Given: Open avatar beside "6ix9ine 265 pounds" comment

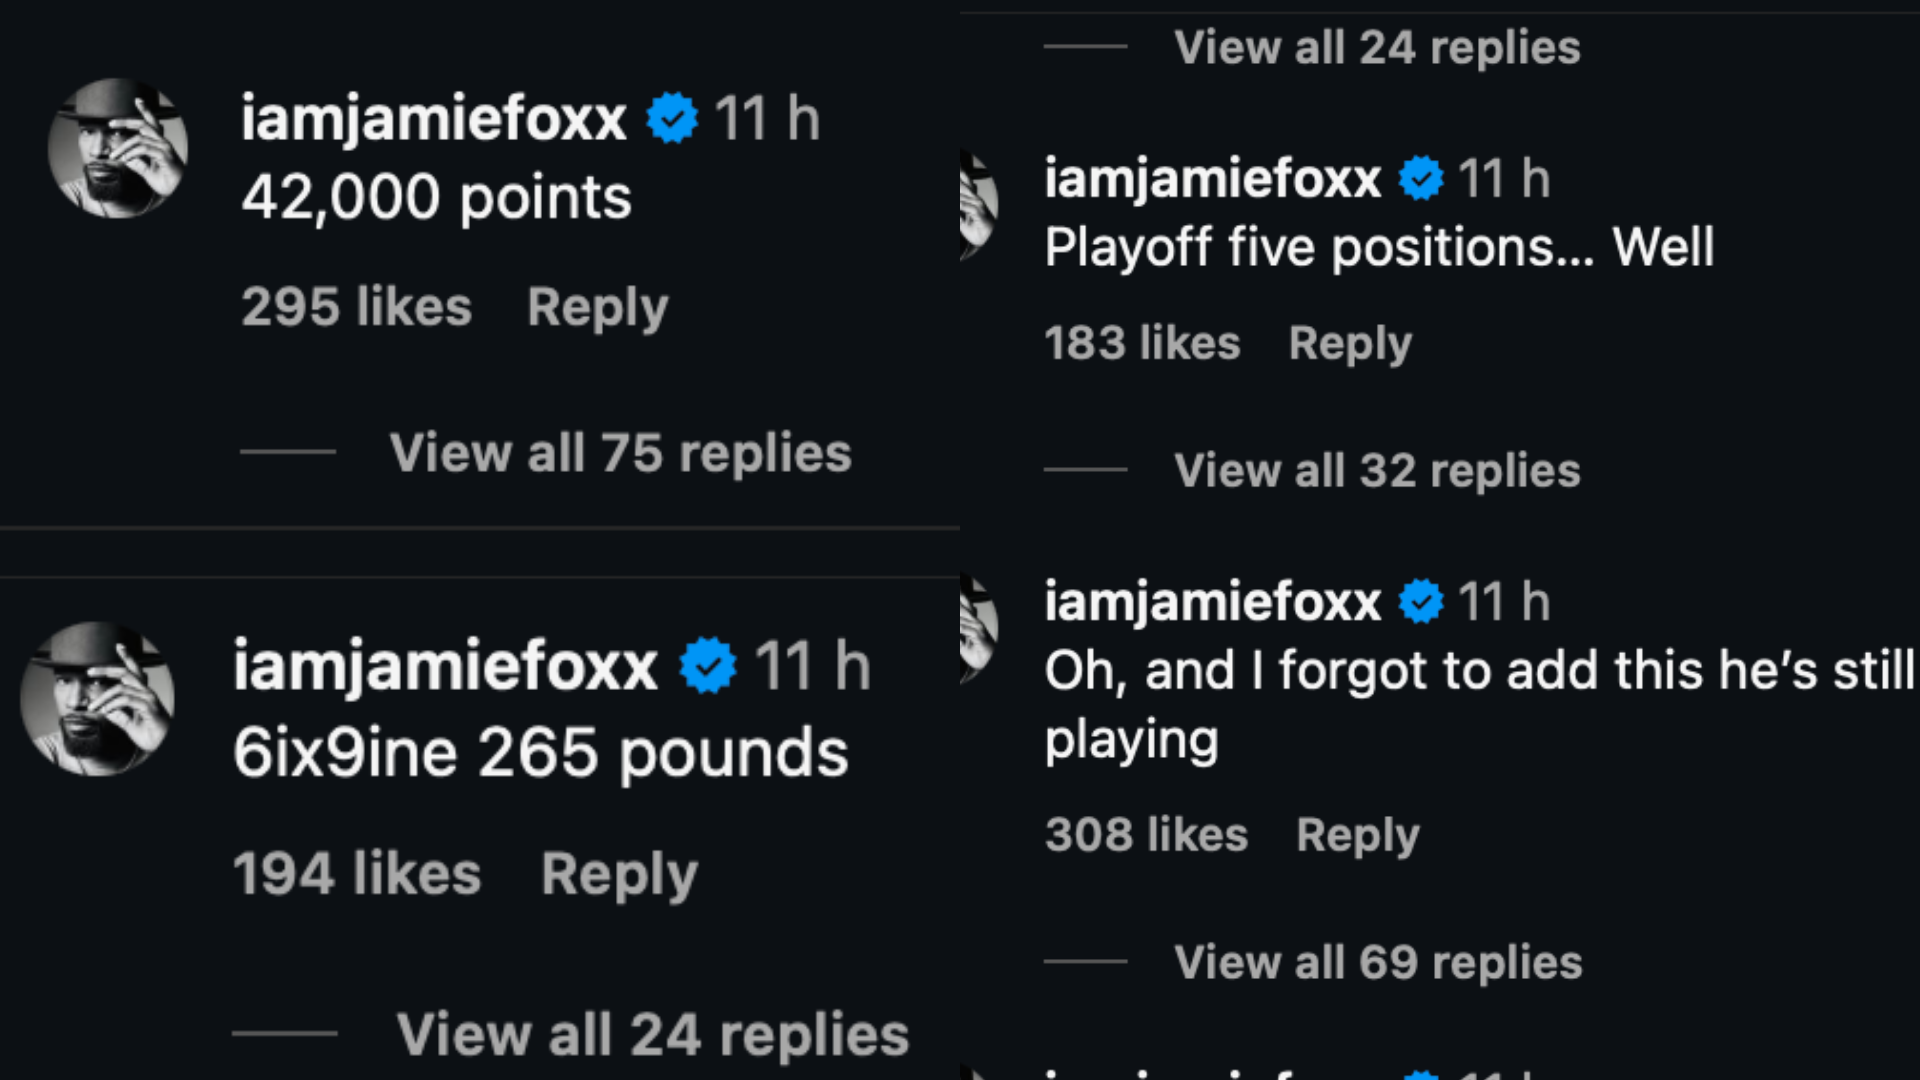Looking at the screenshot, I should pyautogui.click(x=98, y=698).
